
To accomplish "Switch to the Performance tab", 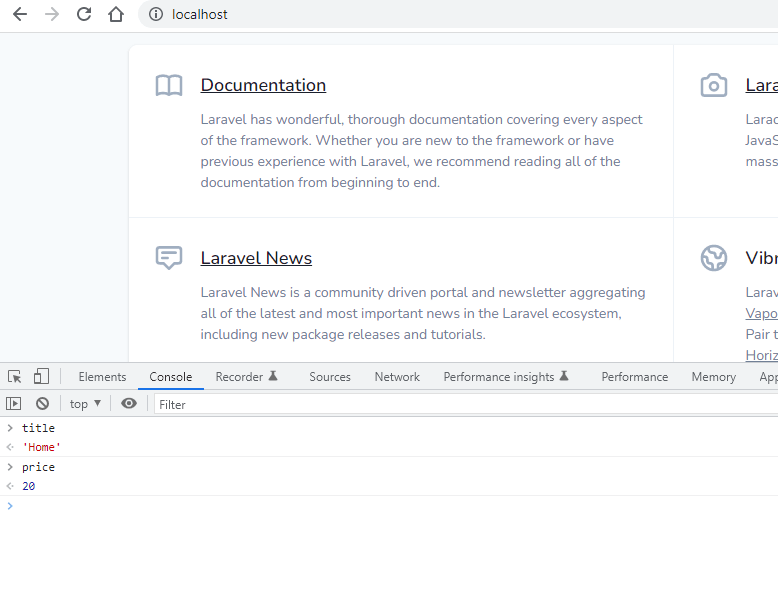I will point(635,377).
